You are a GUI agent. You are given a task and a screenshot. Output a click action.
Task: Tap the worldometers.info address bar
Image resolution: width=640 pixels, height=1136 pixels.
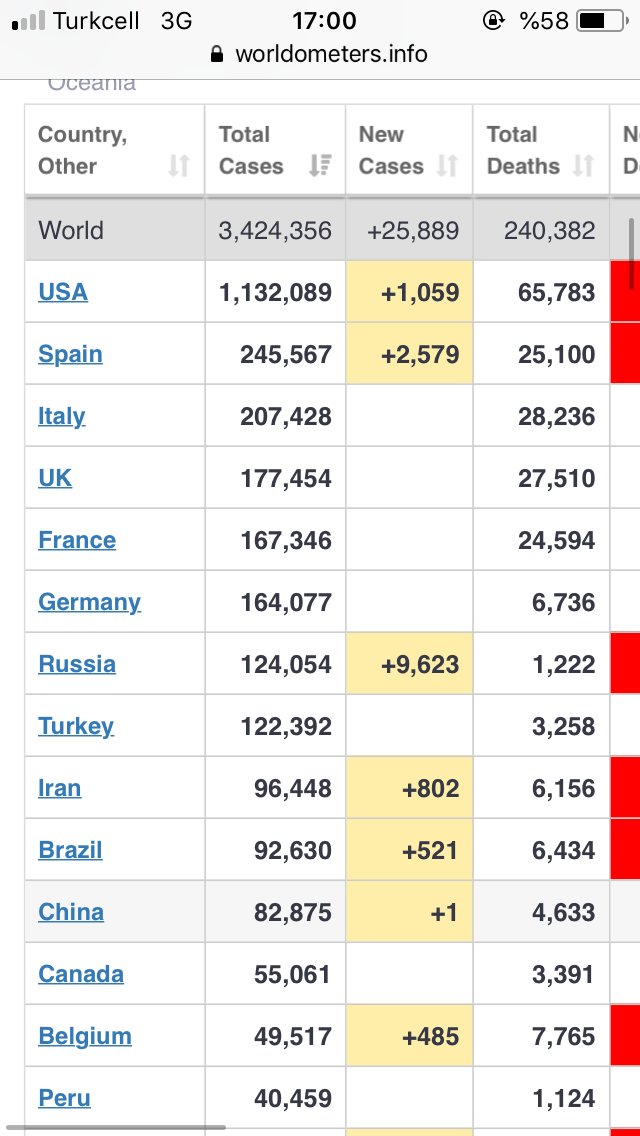pyautogui.click(x=320, y=54)
